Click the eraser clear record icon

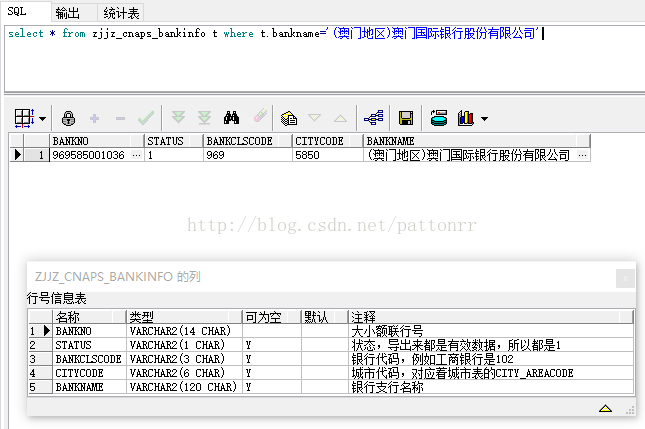click(260, 116)
